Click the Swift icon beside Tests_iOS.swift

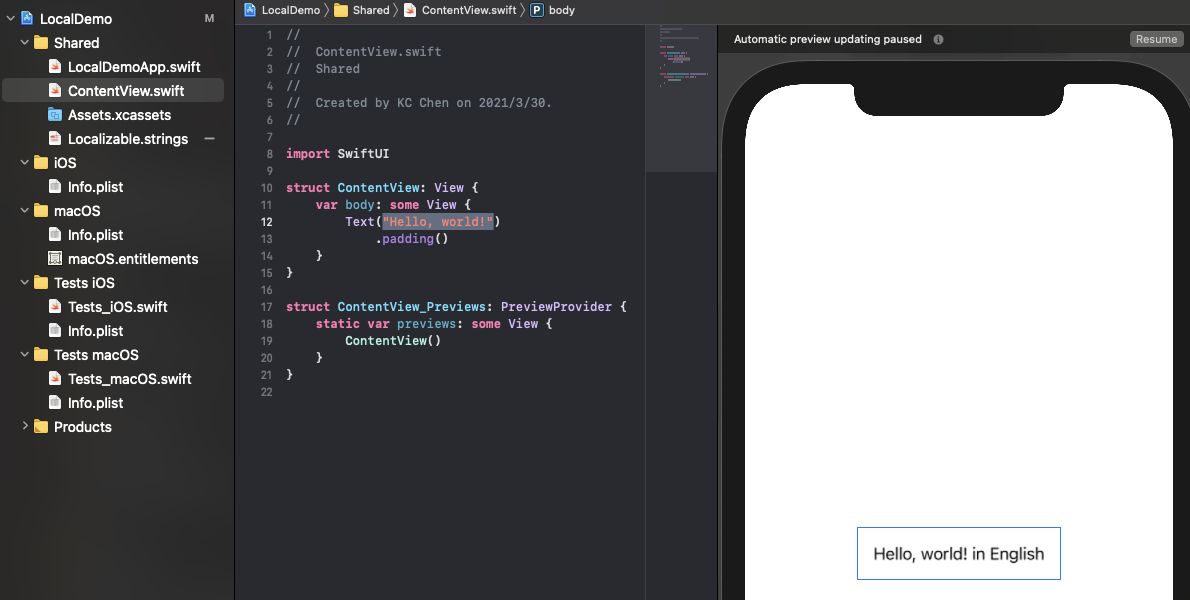pyautogui.click(x=55, y=306)
